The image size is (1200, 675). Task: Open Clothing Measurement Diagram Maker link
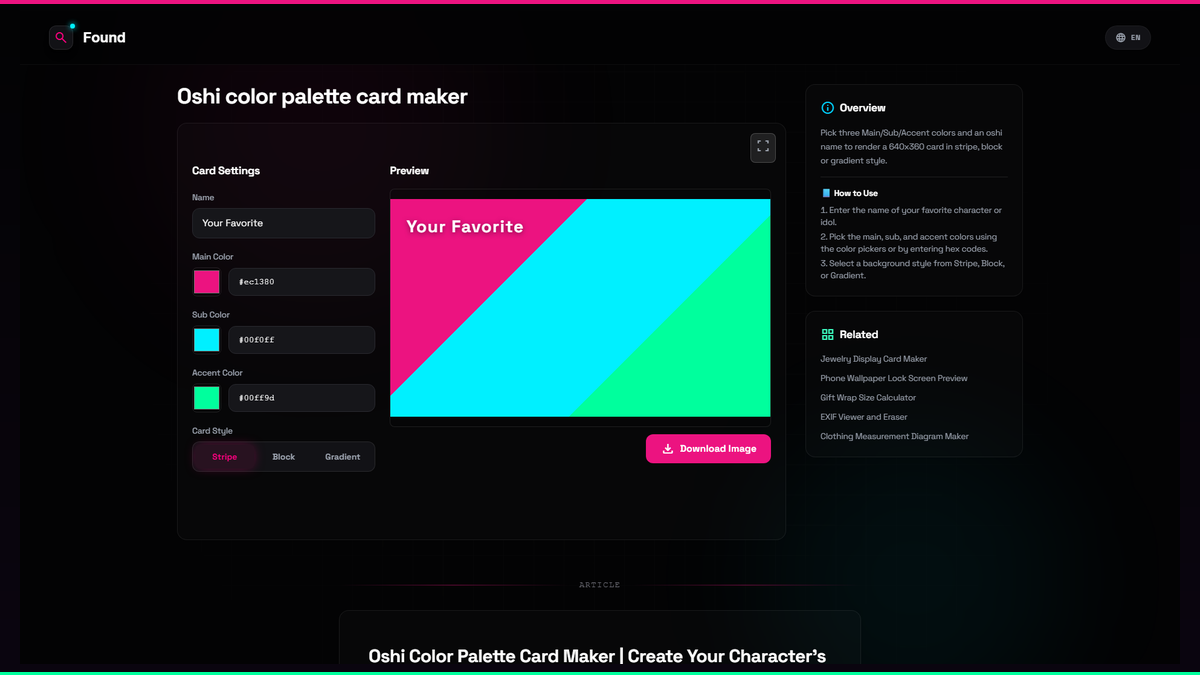tap(895, 436)
